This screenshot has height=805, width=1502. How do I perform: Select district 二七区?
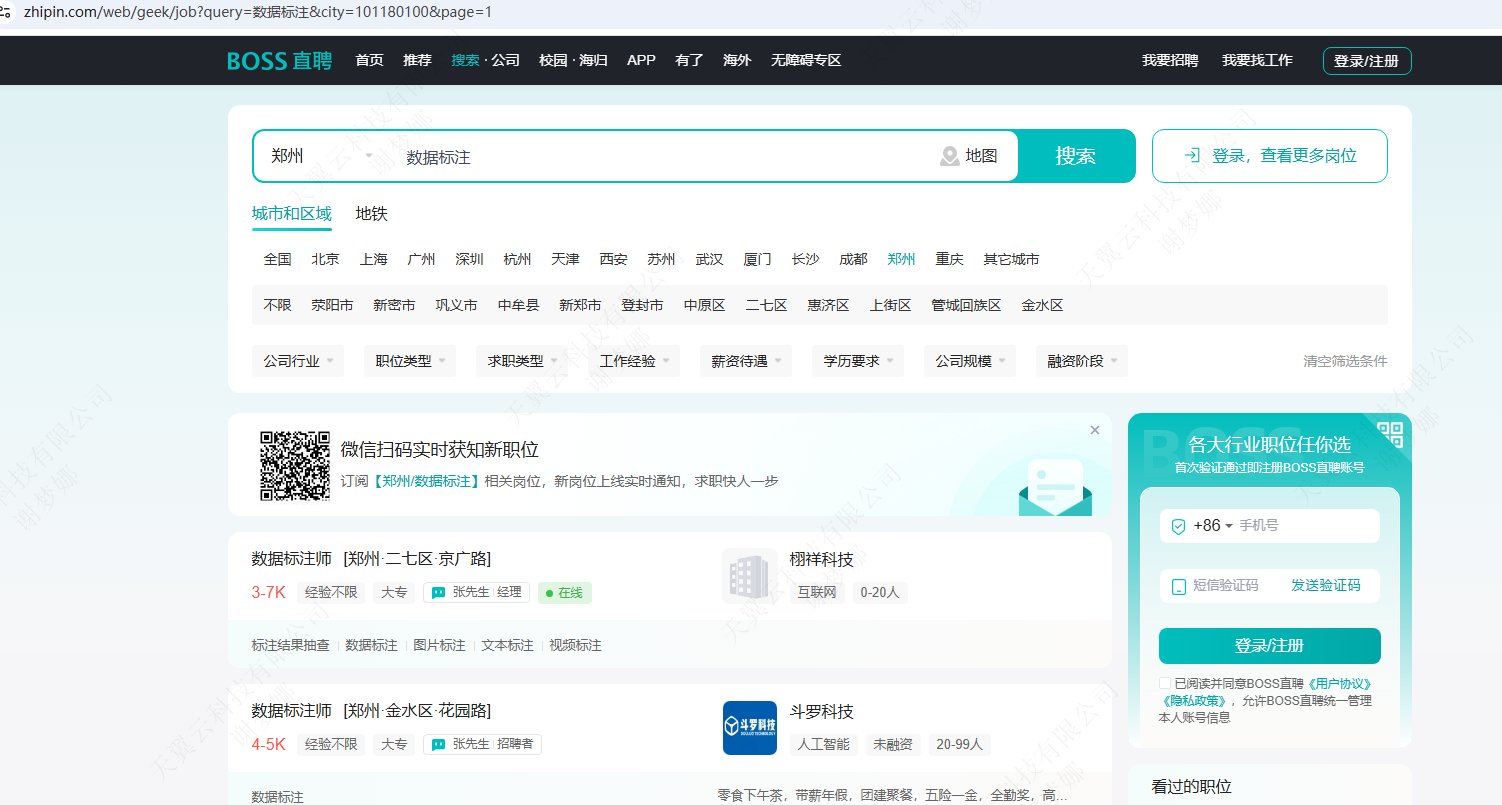point(766,305)
